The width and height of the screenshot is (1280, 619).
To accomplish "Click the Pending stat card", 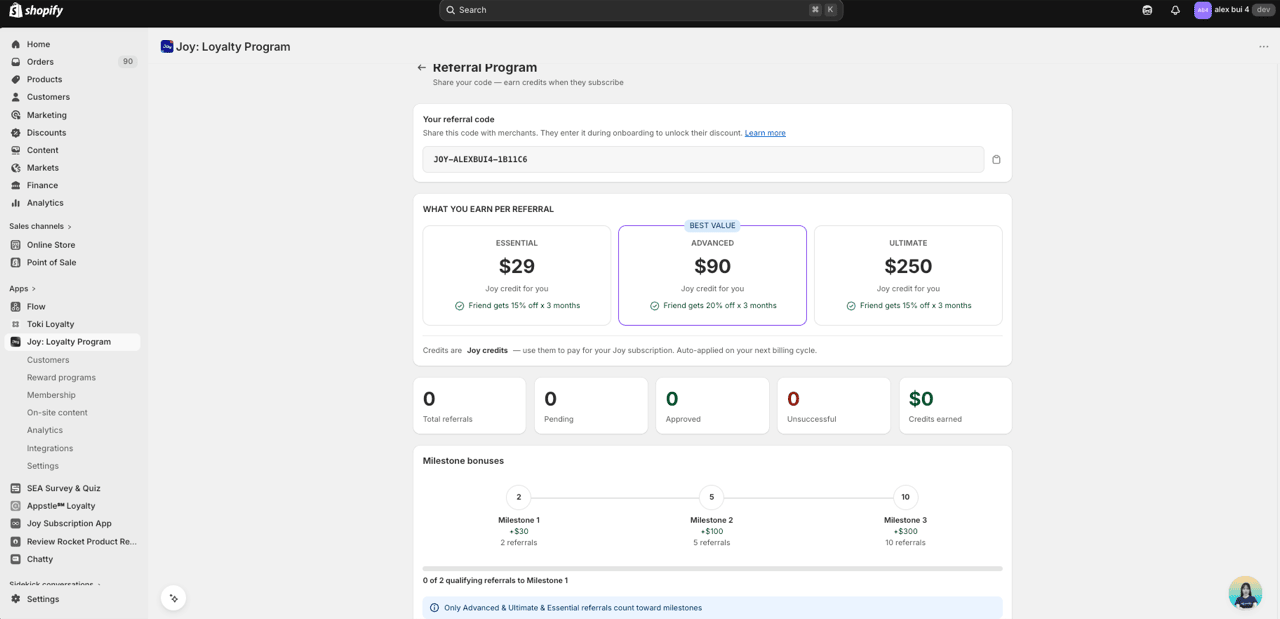I will click(591, 406).
